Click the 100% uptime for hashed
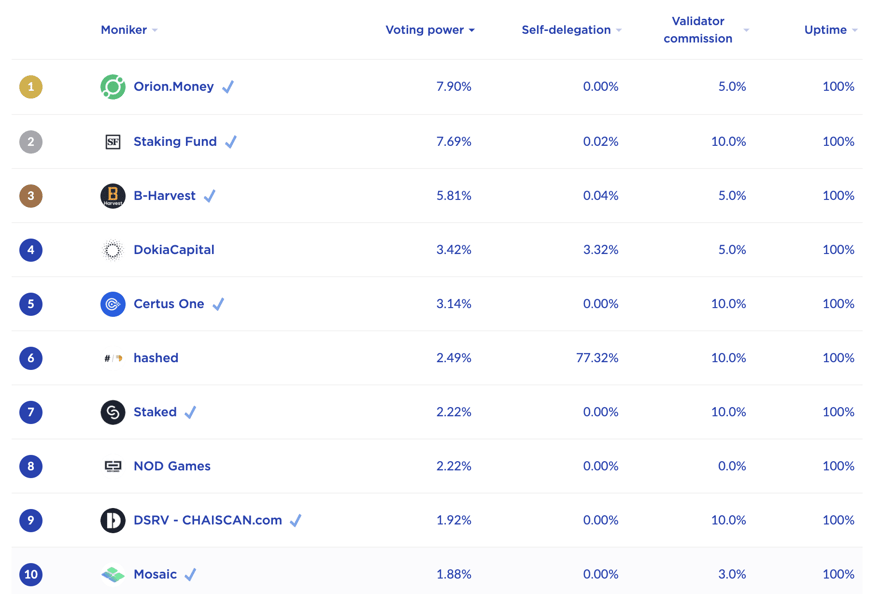The width and height of the screenshot is (880, 594). pyautogui.click(x=838, y=358)
